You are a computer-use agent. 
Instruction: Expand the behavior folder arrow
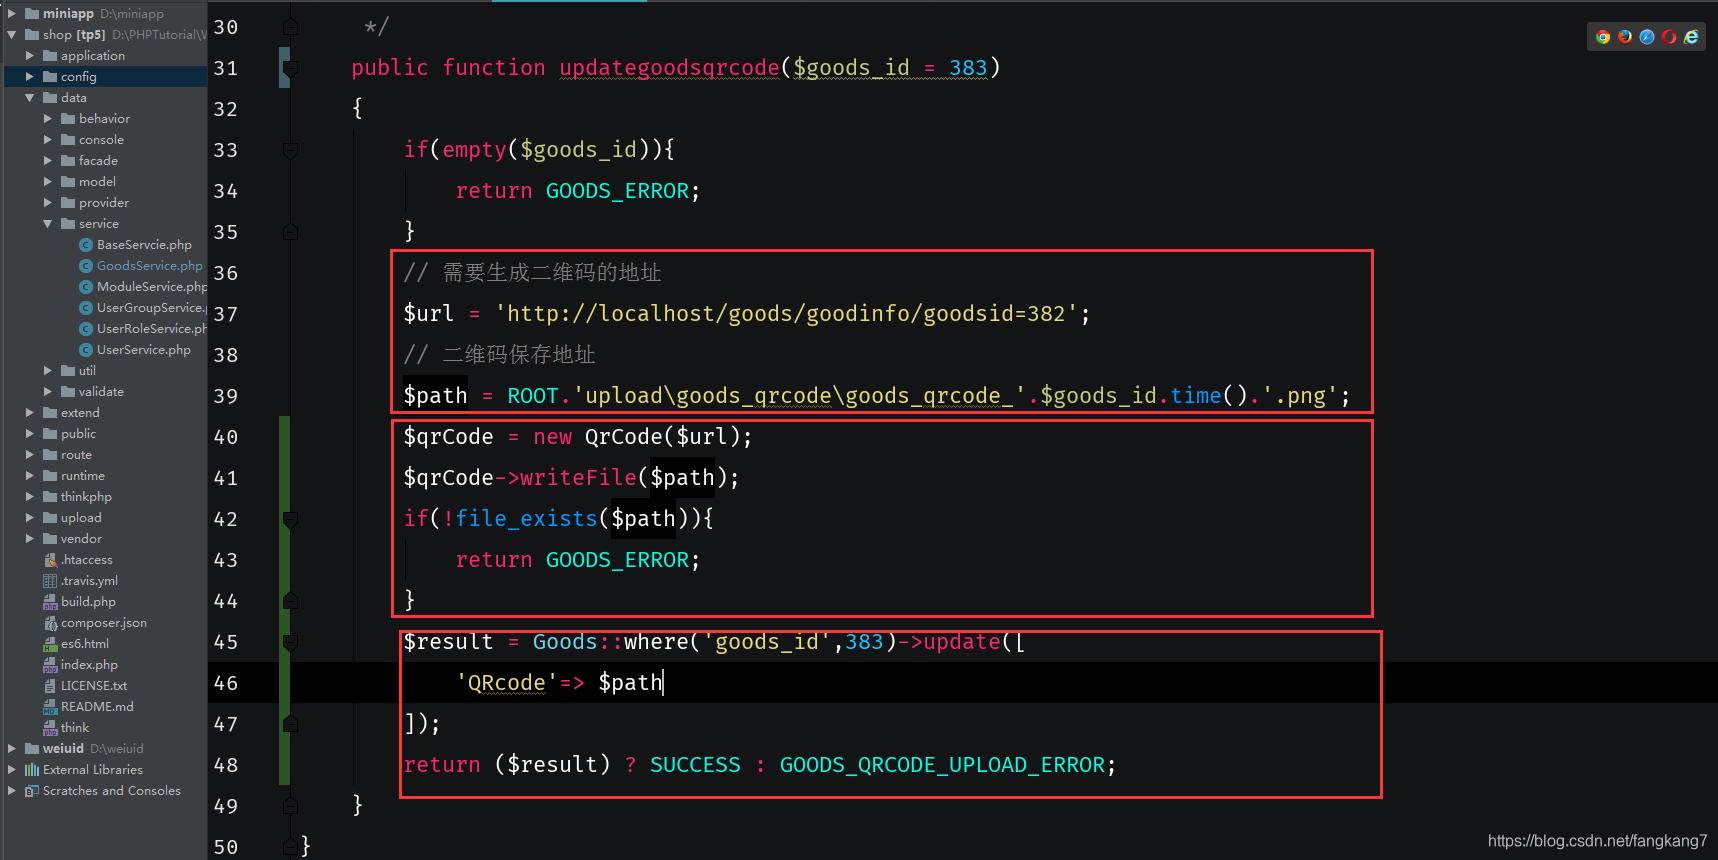pyautogui.click(x=48, y=119)
